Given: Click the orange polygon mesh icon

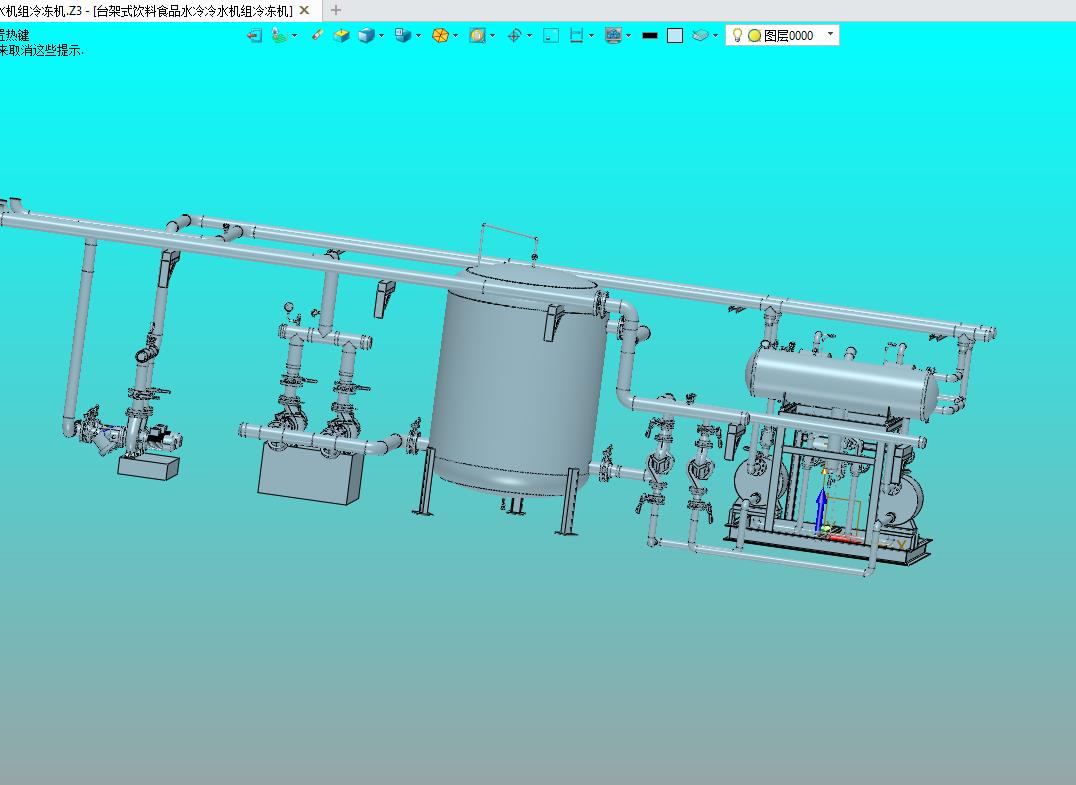Looking at the screenshot, I should [x=440, y=36].
